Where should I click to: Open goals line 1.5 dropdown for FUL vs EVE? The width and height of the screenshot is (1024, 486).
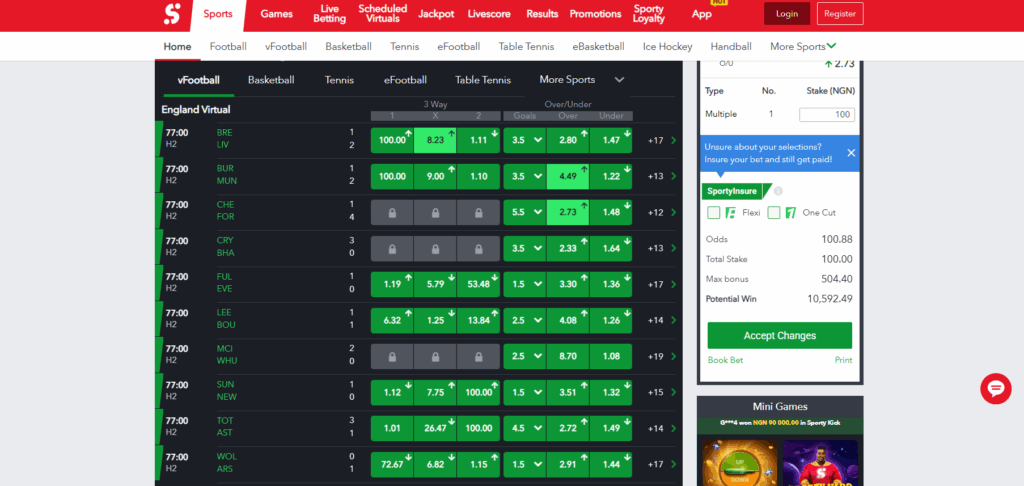(x=524, y=285)
